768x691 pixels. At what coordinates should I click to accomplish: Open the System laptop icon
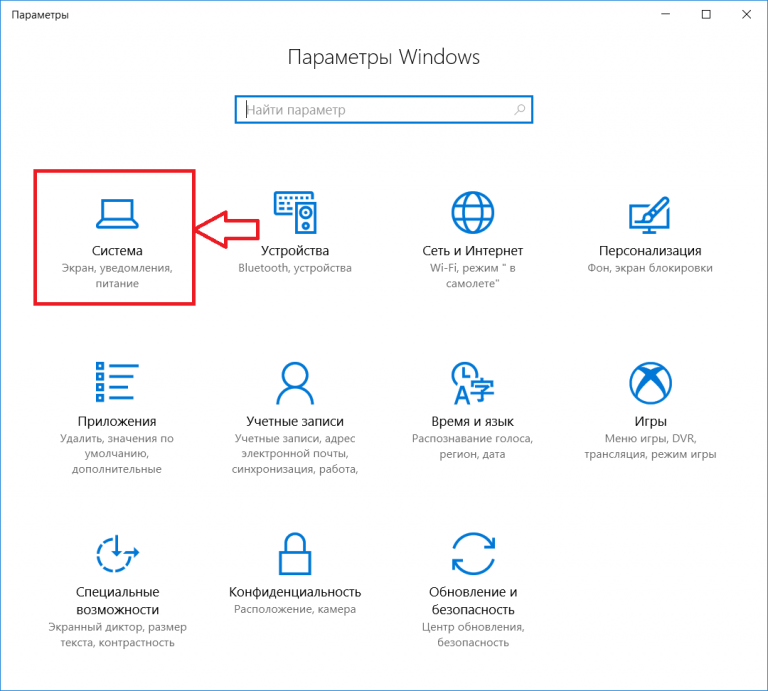click(x=117, y=214)
